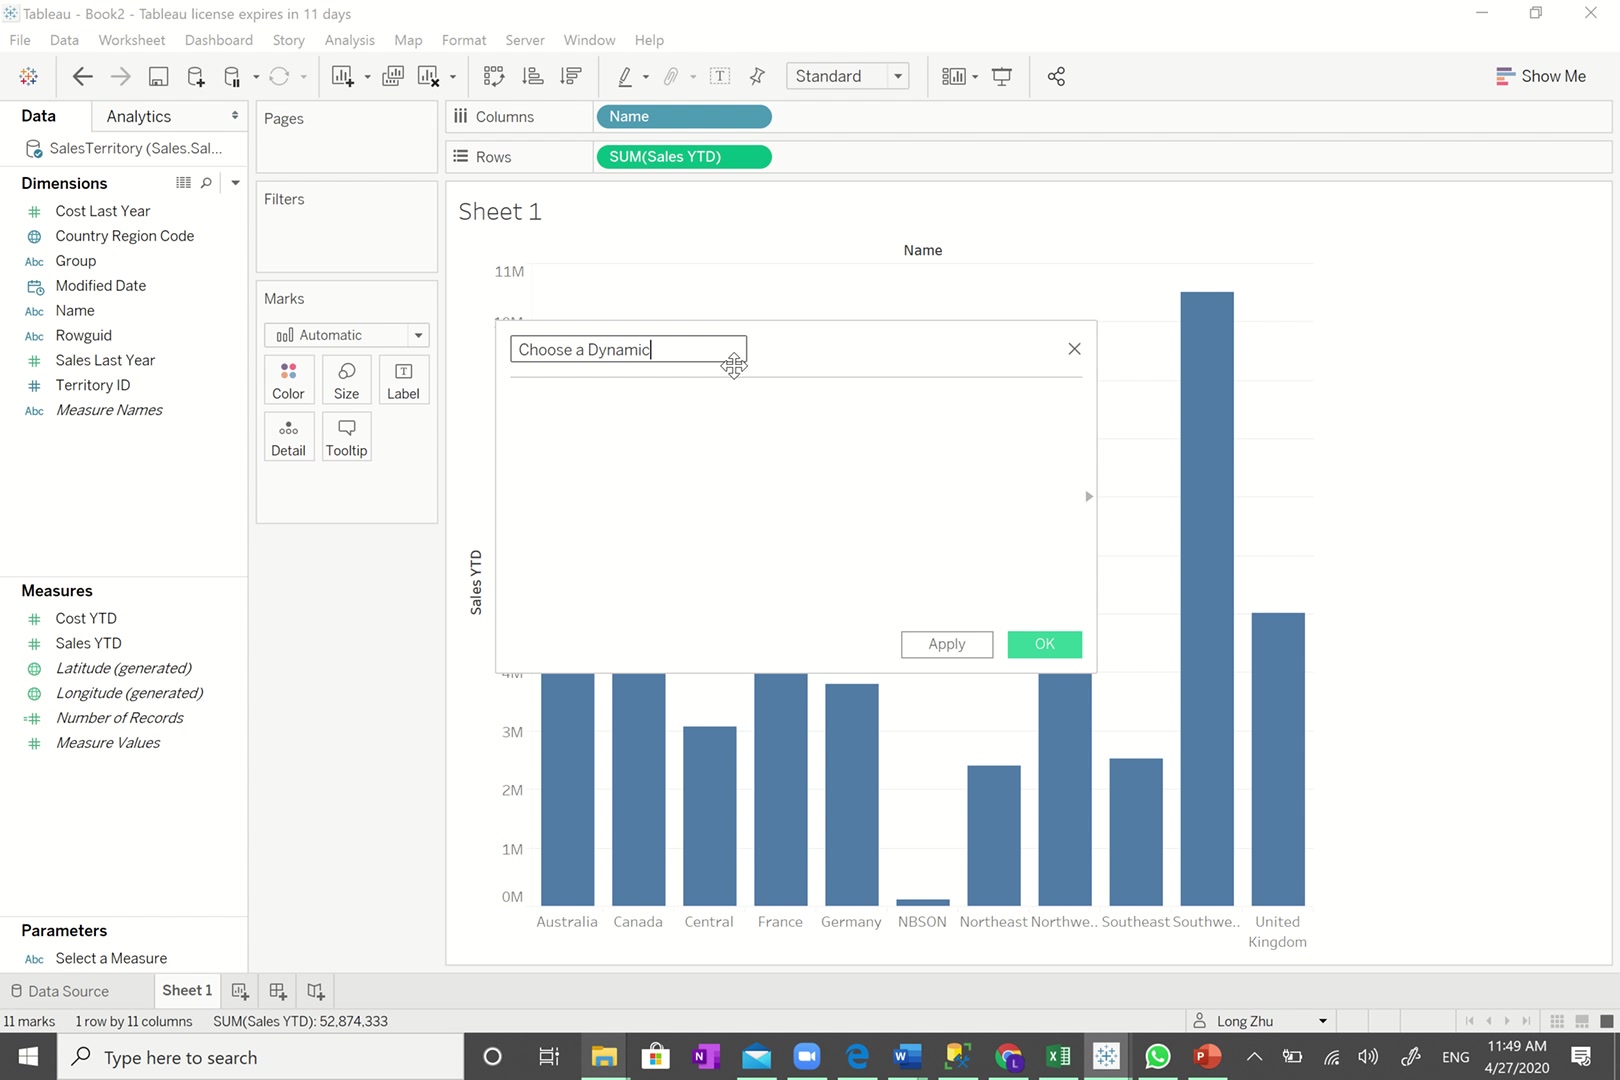Toggle Show Mark Labels
This screenshot has height=1080, width=1620.
[720, 76]
